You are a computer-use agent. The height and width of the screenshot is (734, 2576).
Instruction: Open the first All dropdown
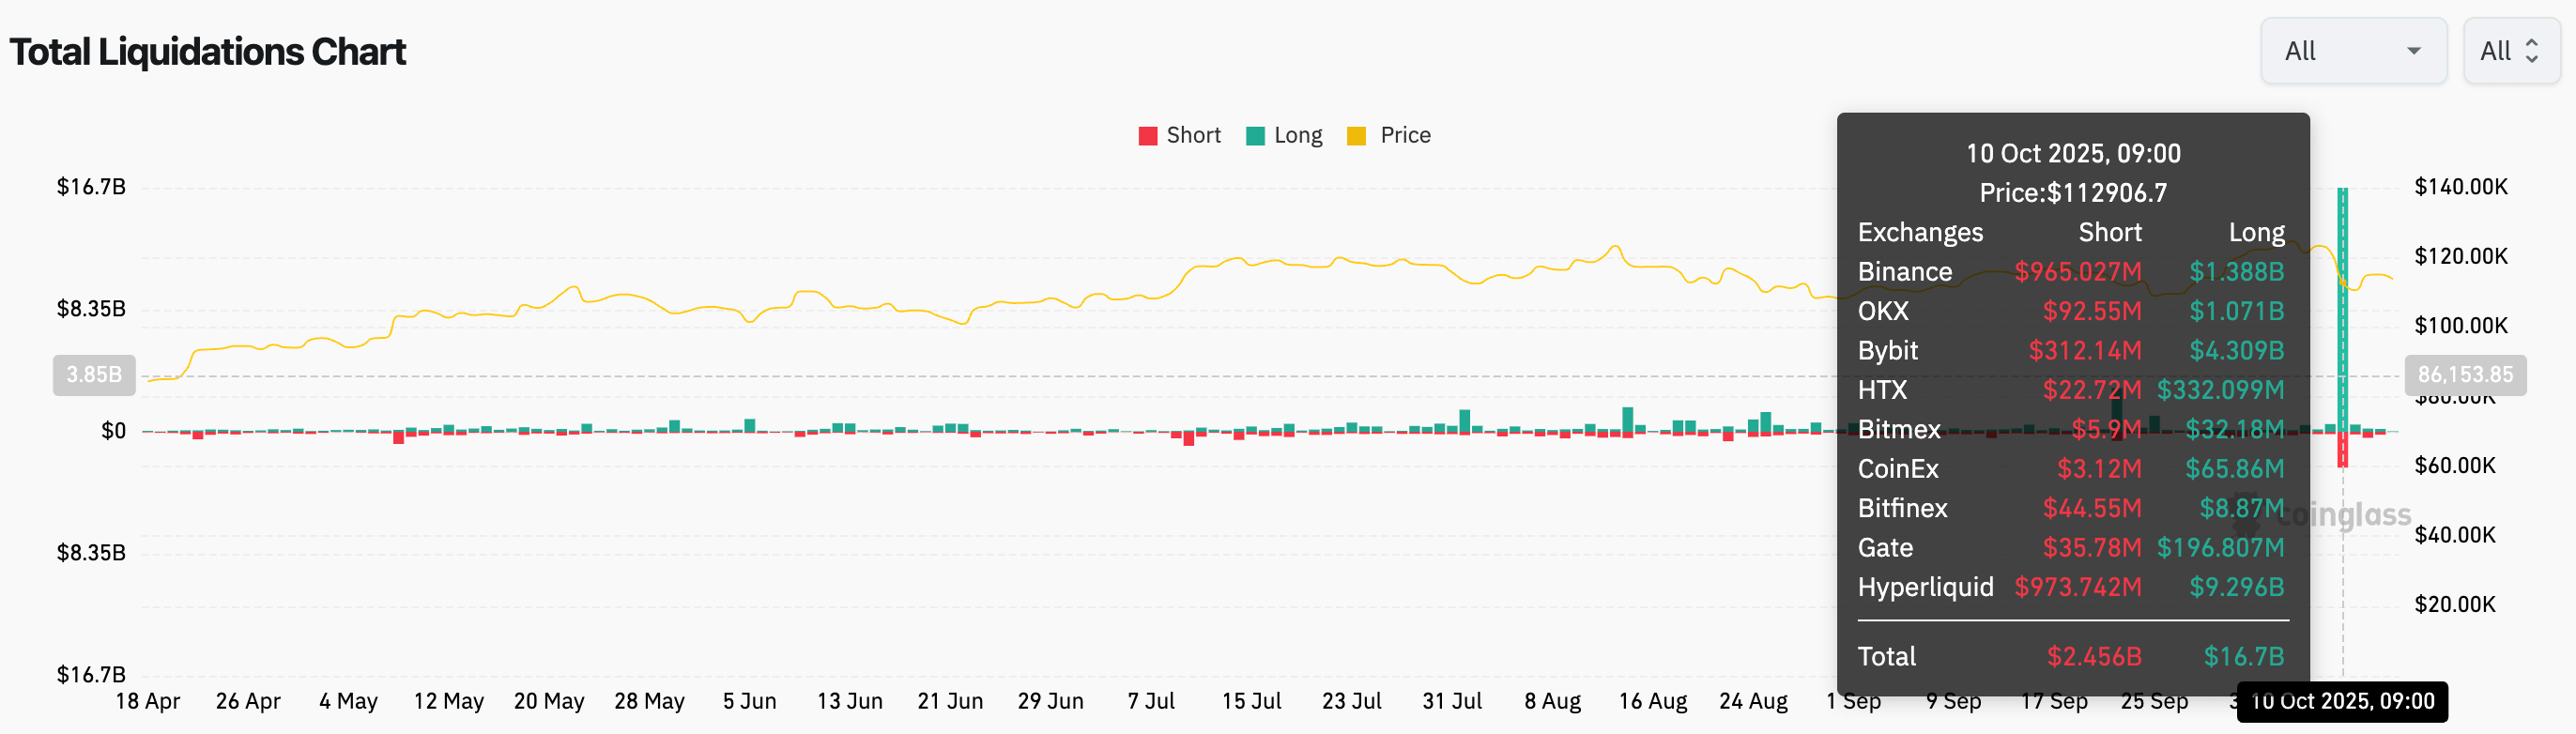(2352, 51)
